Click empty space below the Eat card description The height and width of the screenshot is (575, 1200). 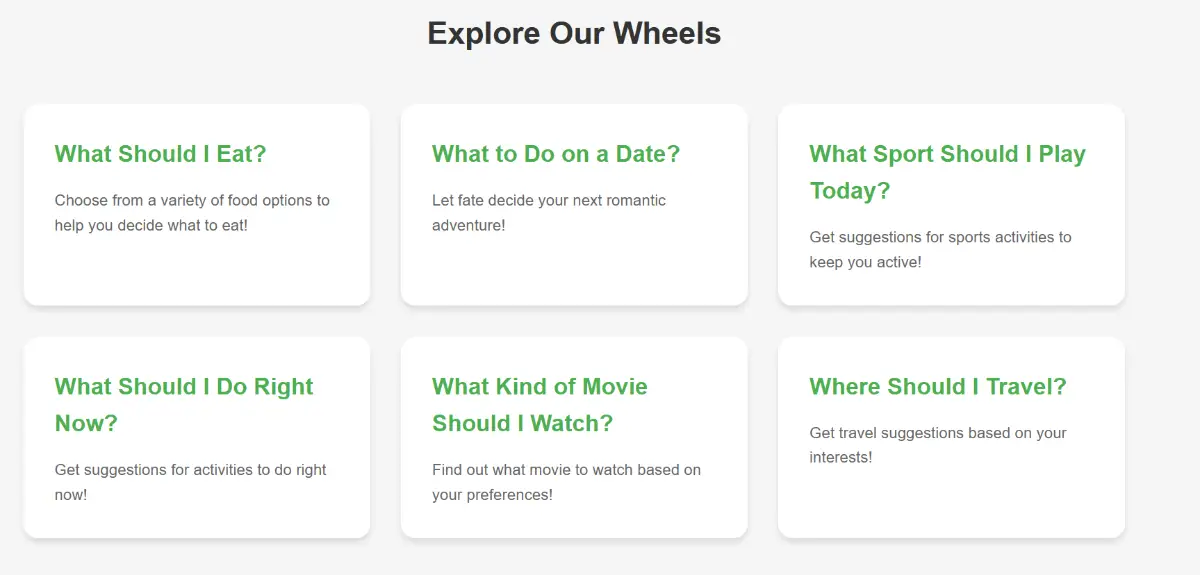point(196,270)
